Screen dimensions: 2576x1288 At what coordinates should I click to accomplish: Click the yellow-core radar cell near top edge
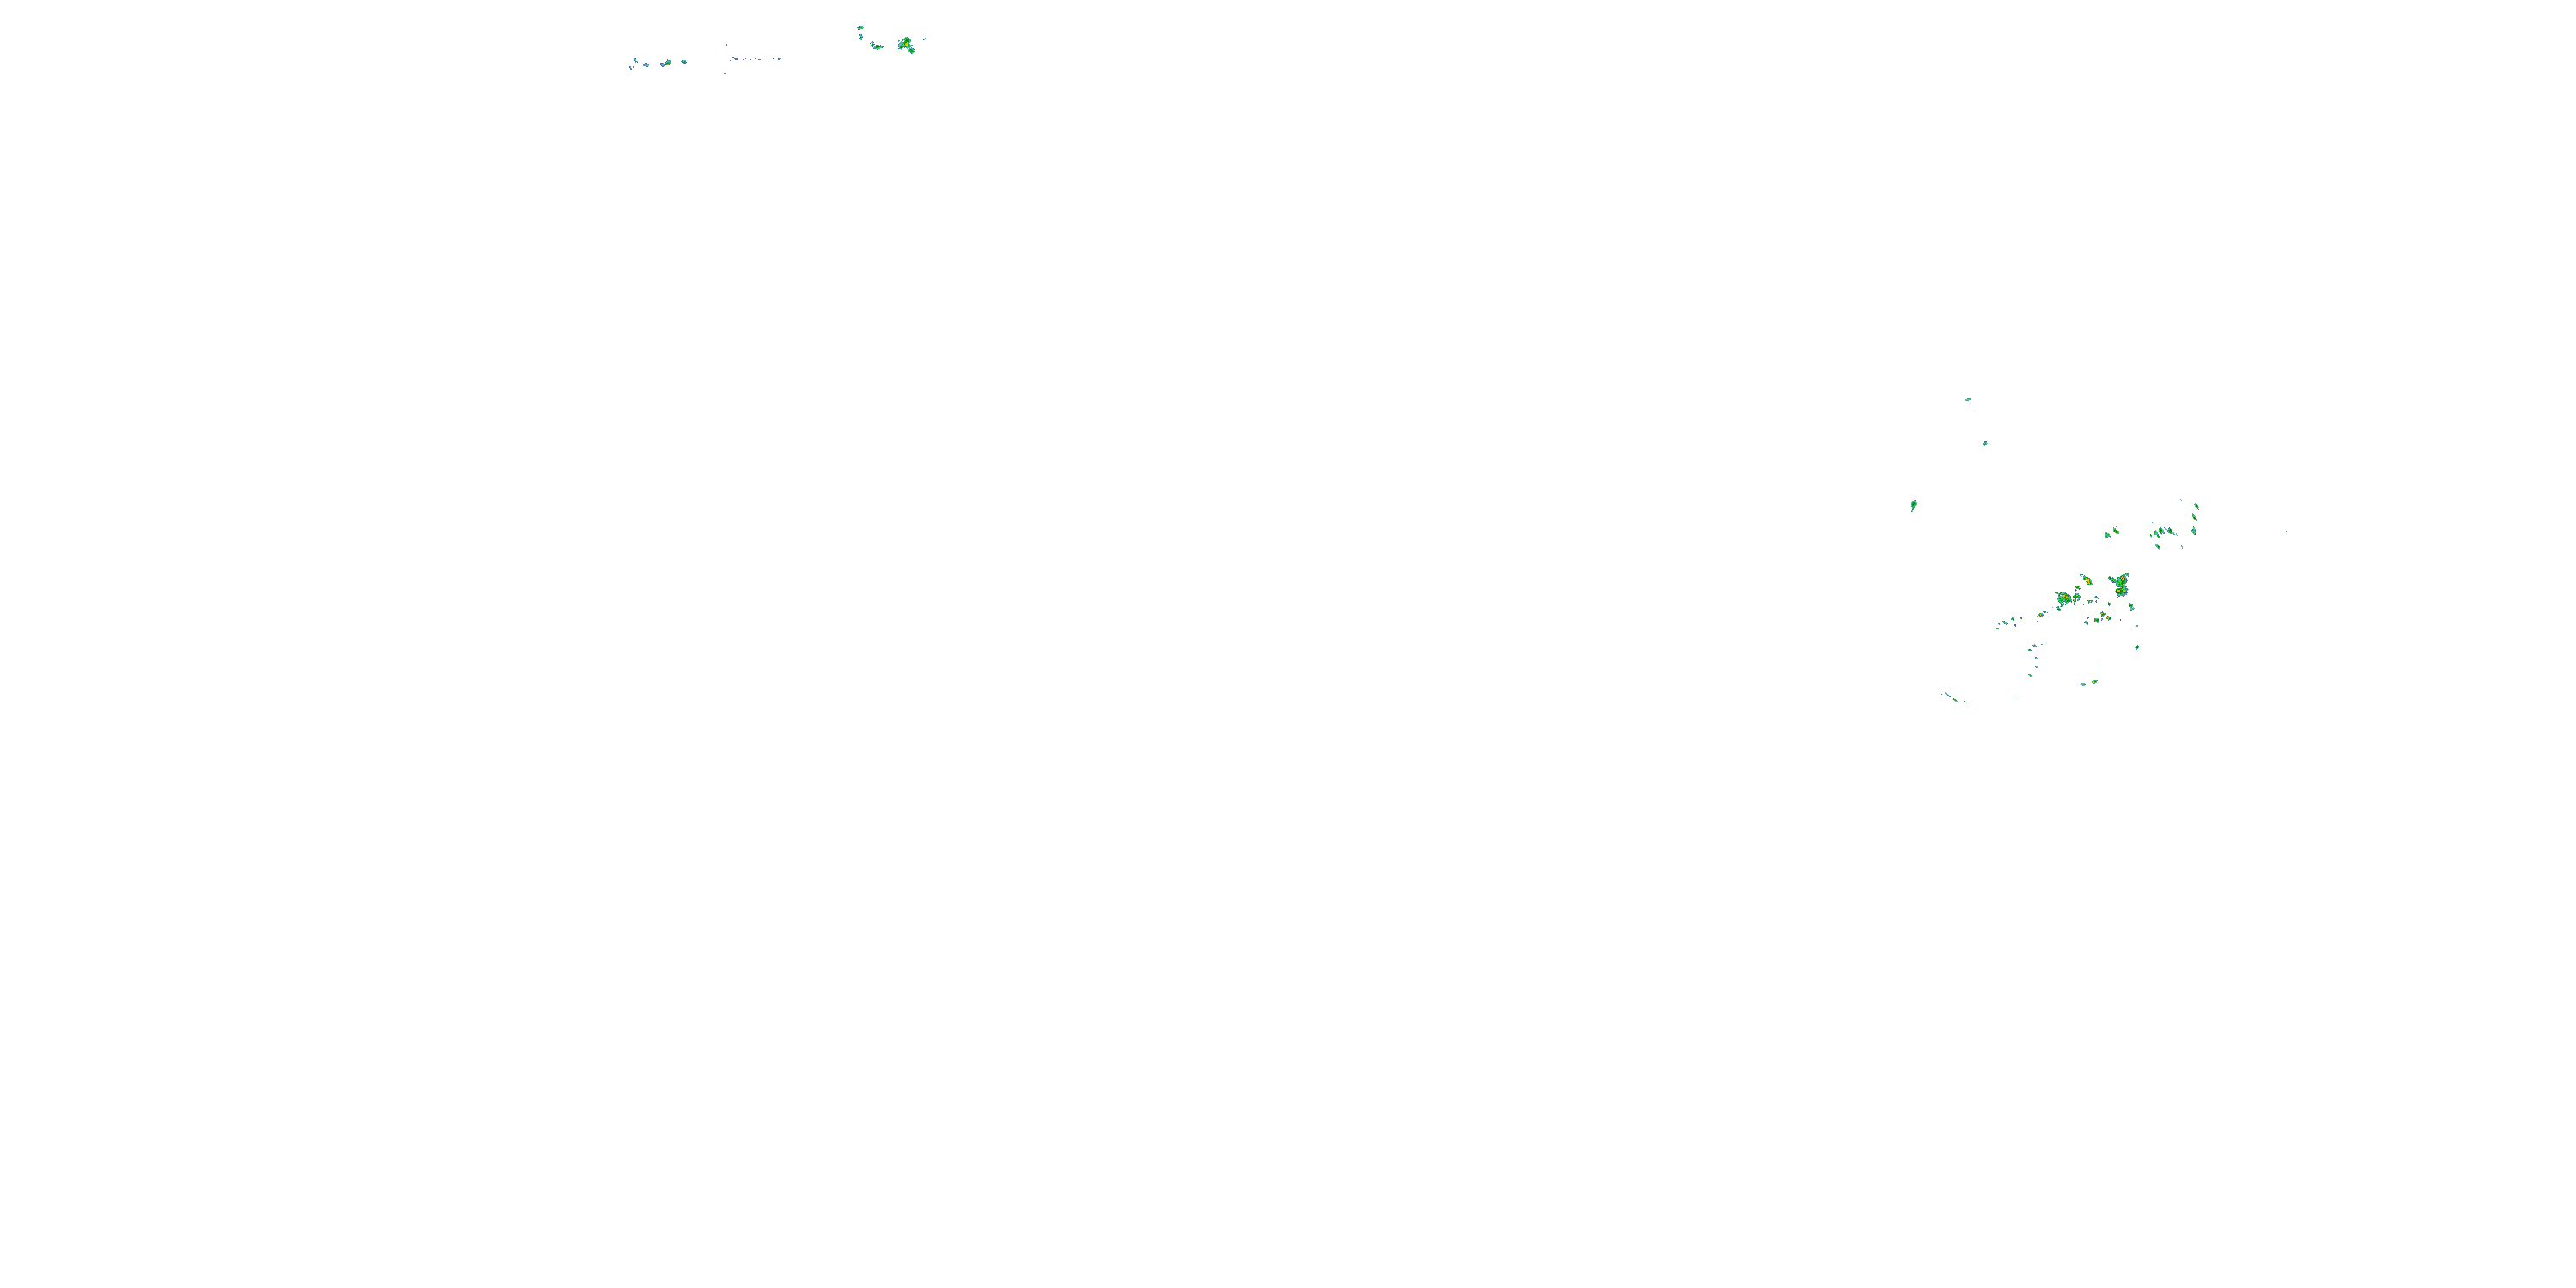tap(907, 44)
